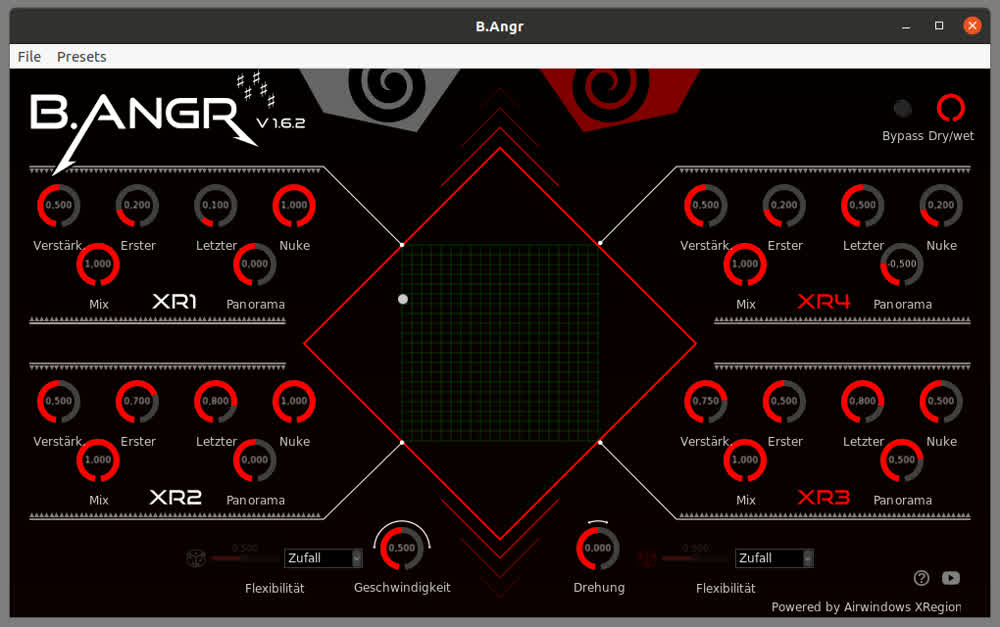Click the XR1 Verstärk. dial
This screenshot has height=627, width=1000.
pyautogui.click(x=59, y=205)
